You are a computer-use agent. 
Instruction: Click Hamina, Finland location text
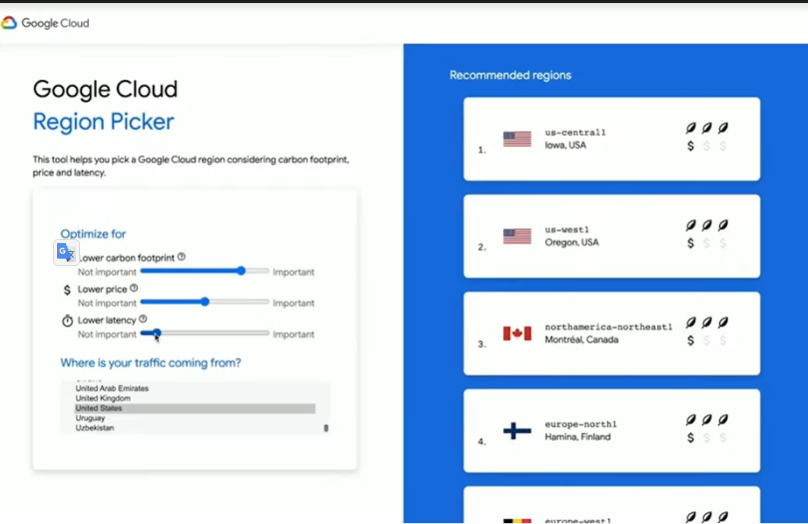pyautogui.click(x=578, y=437)
